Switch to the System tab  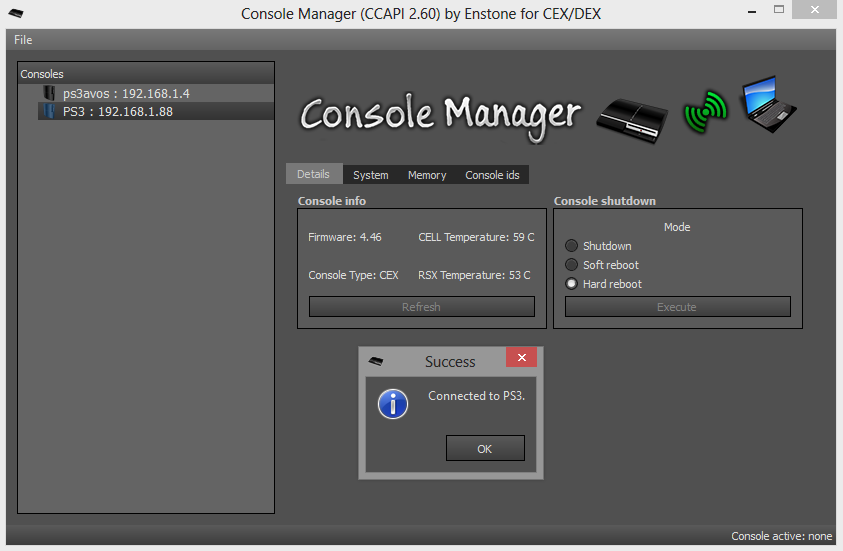click(x=370, y=175)
